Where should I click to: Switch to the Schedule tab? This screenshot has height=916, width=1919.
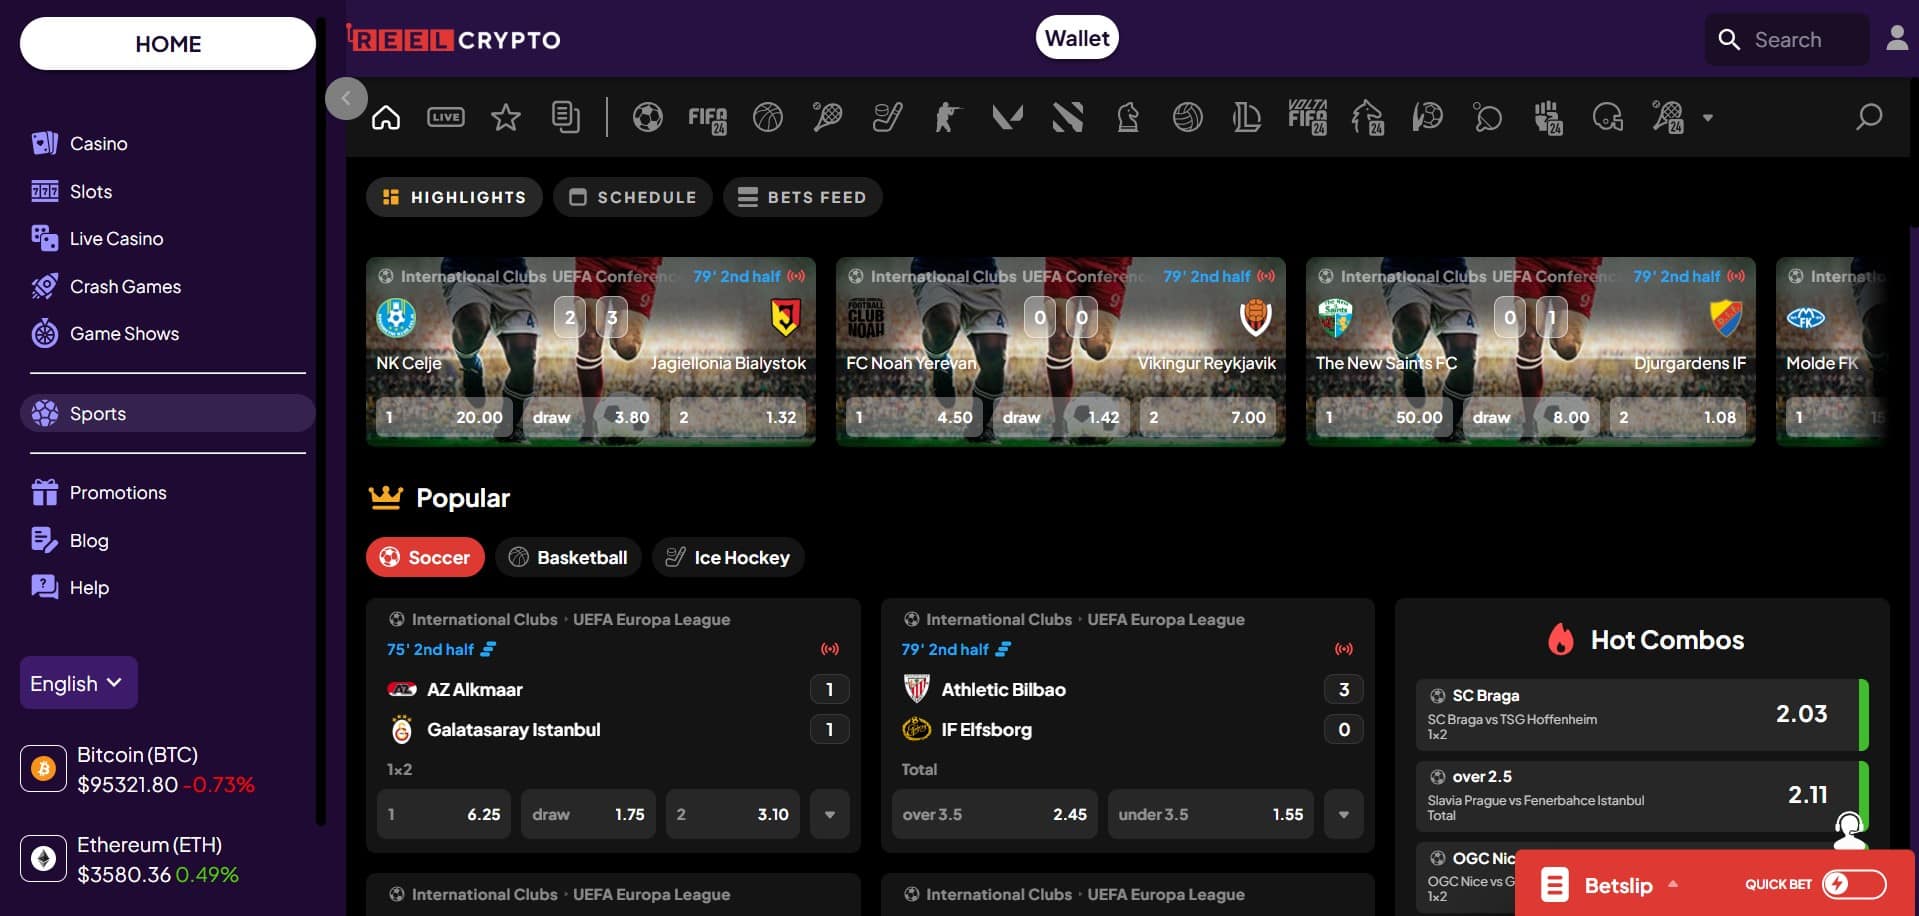632,197
